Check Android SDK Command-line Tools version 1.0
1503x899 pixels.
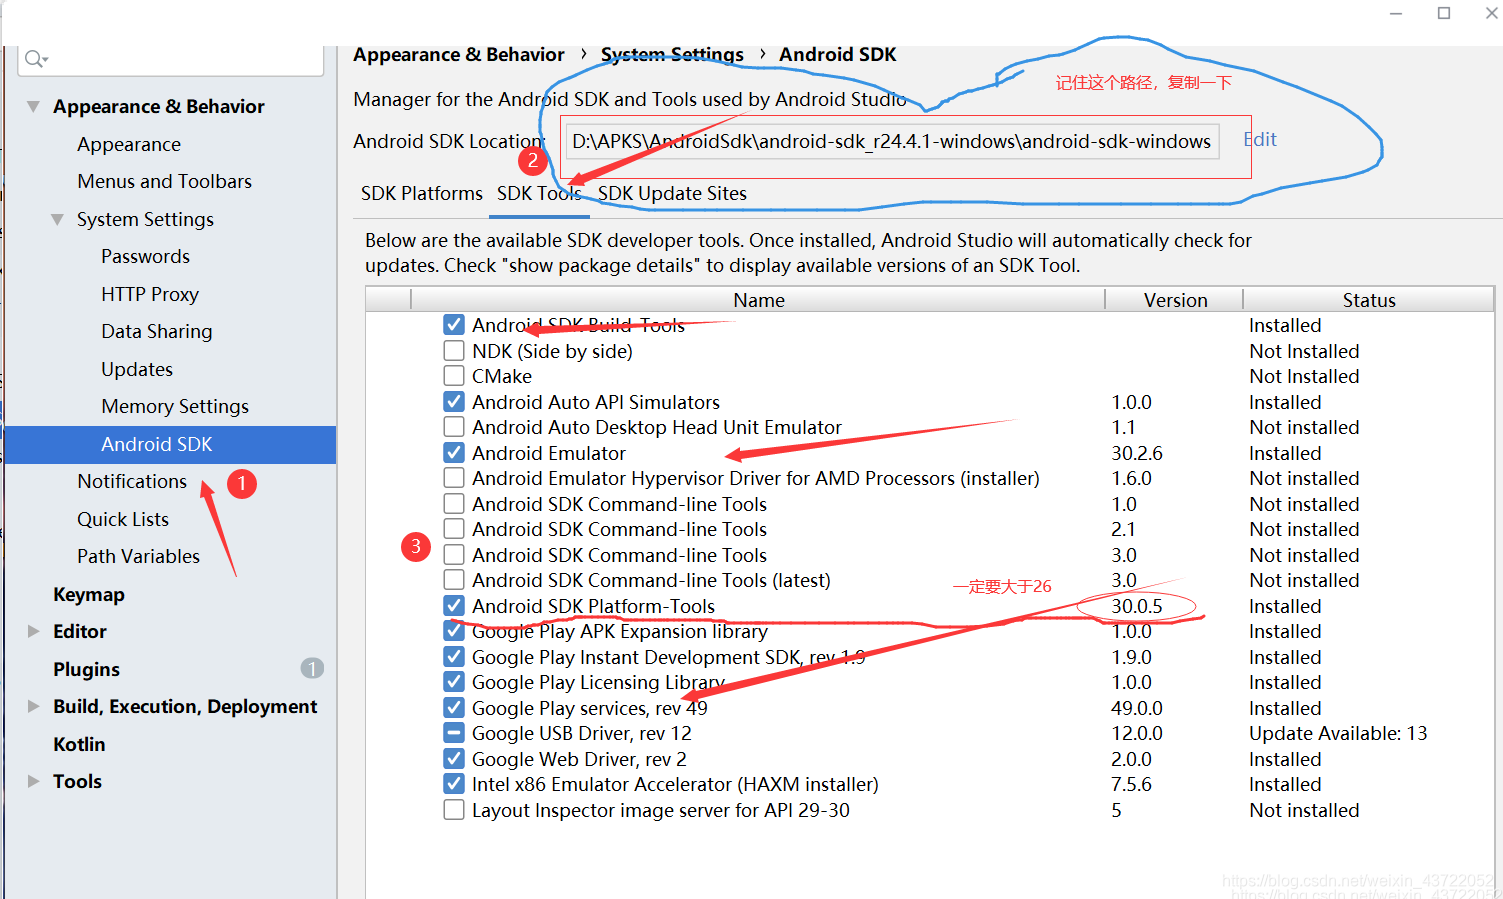point(454,504)
